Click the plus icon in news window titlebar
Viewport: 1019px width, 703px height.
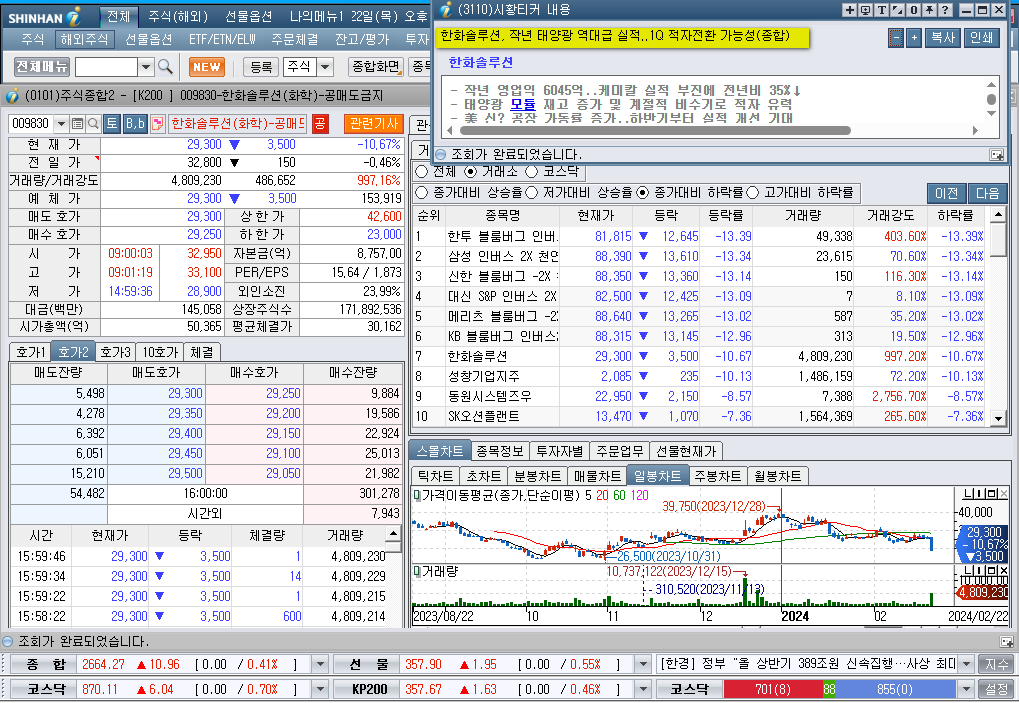point(849,10)
